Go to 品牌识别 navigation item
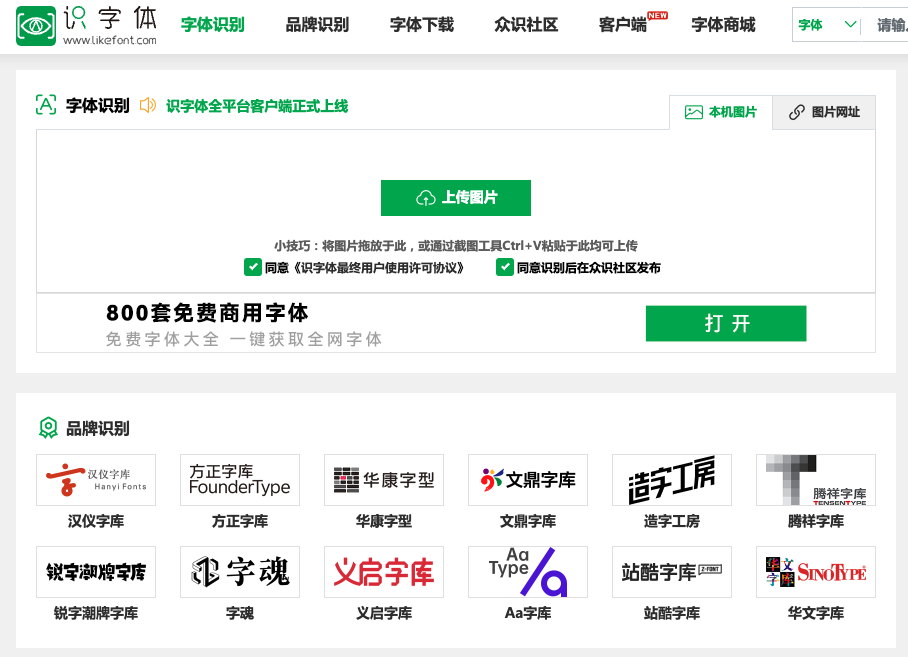Viewport: 908px width, 657px height. pos(317,25)
